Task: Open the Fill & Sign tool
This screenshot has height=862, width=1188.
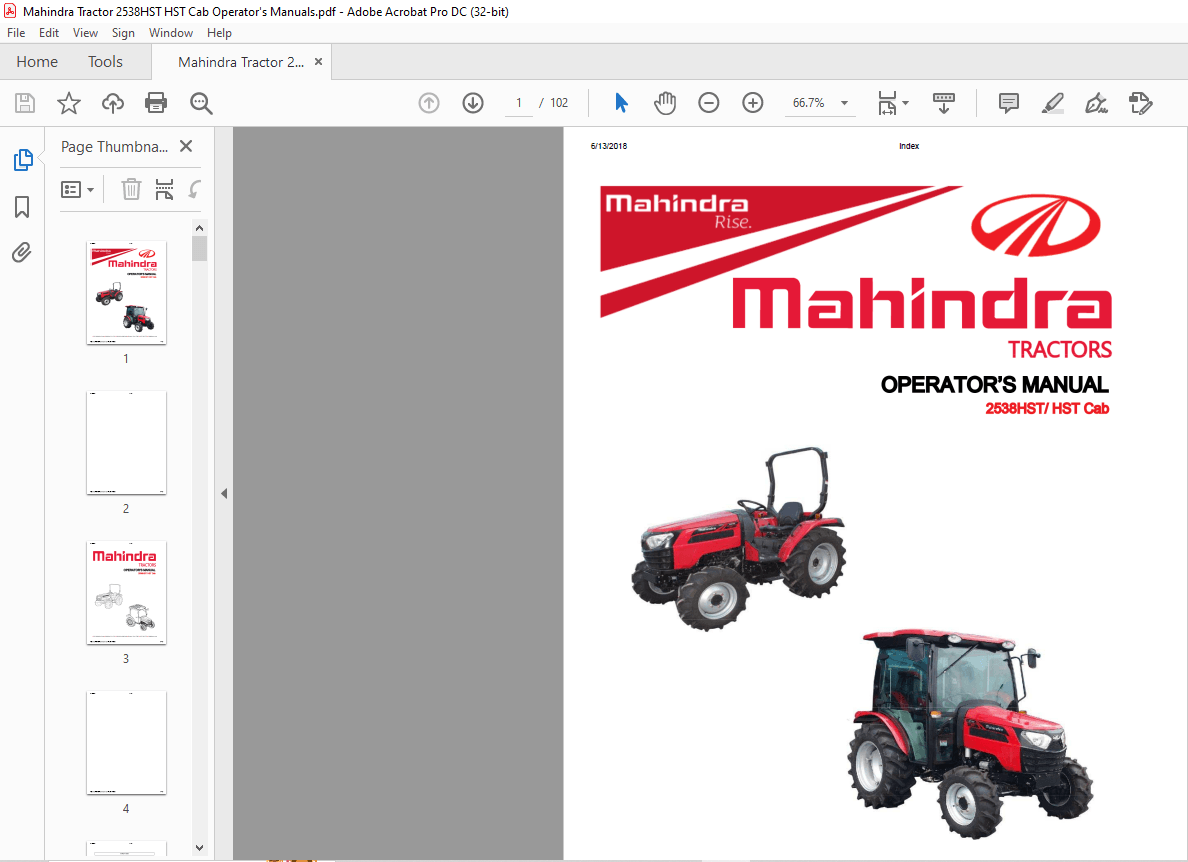Action: (x=1140, y=102)
